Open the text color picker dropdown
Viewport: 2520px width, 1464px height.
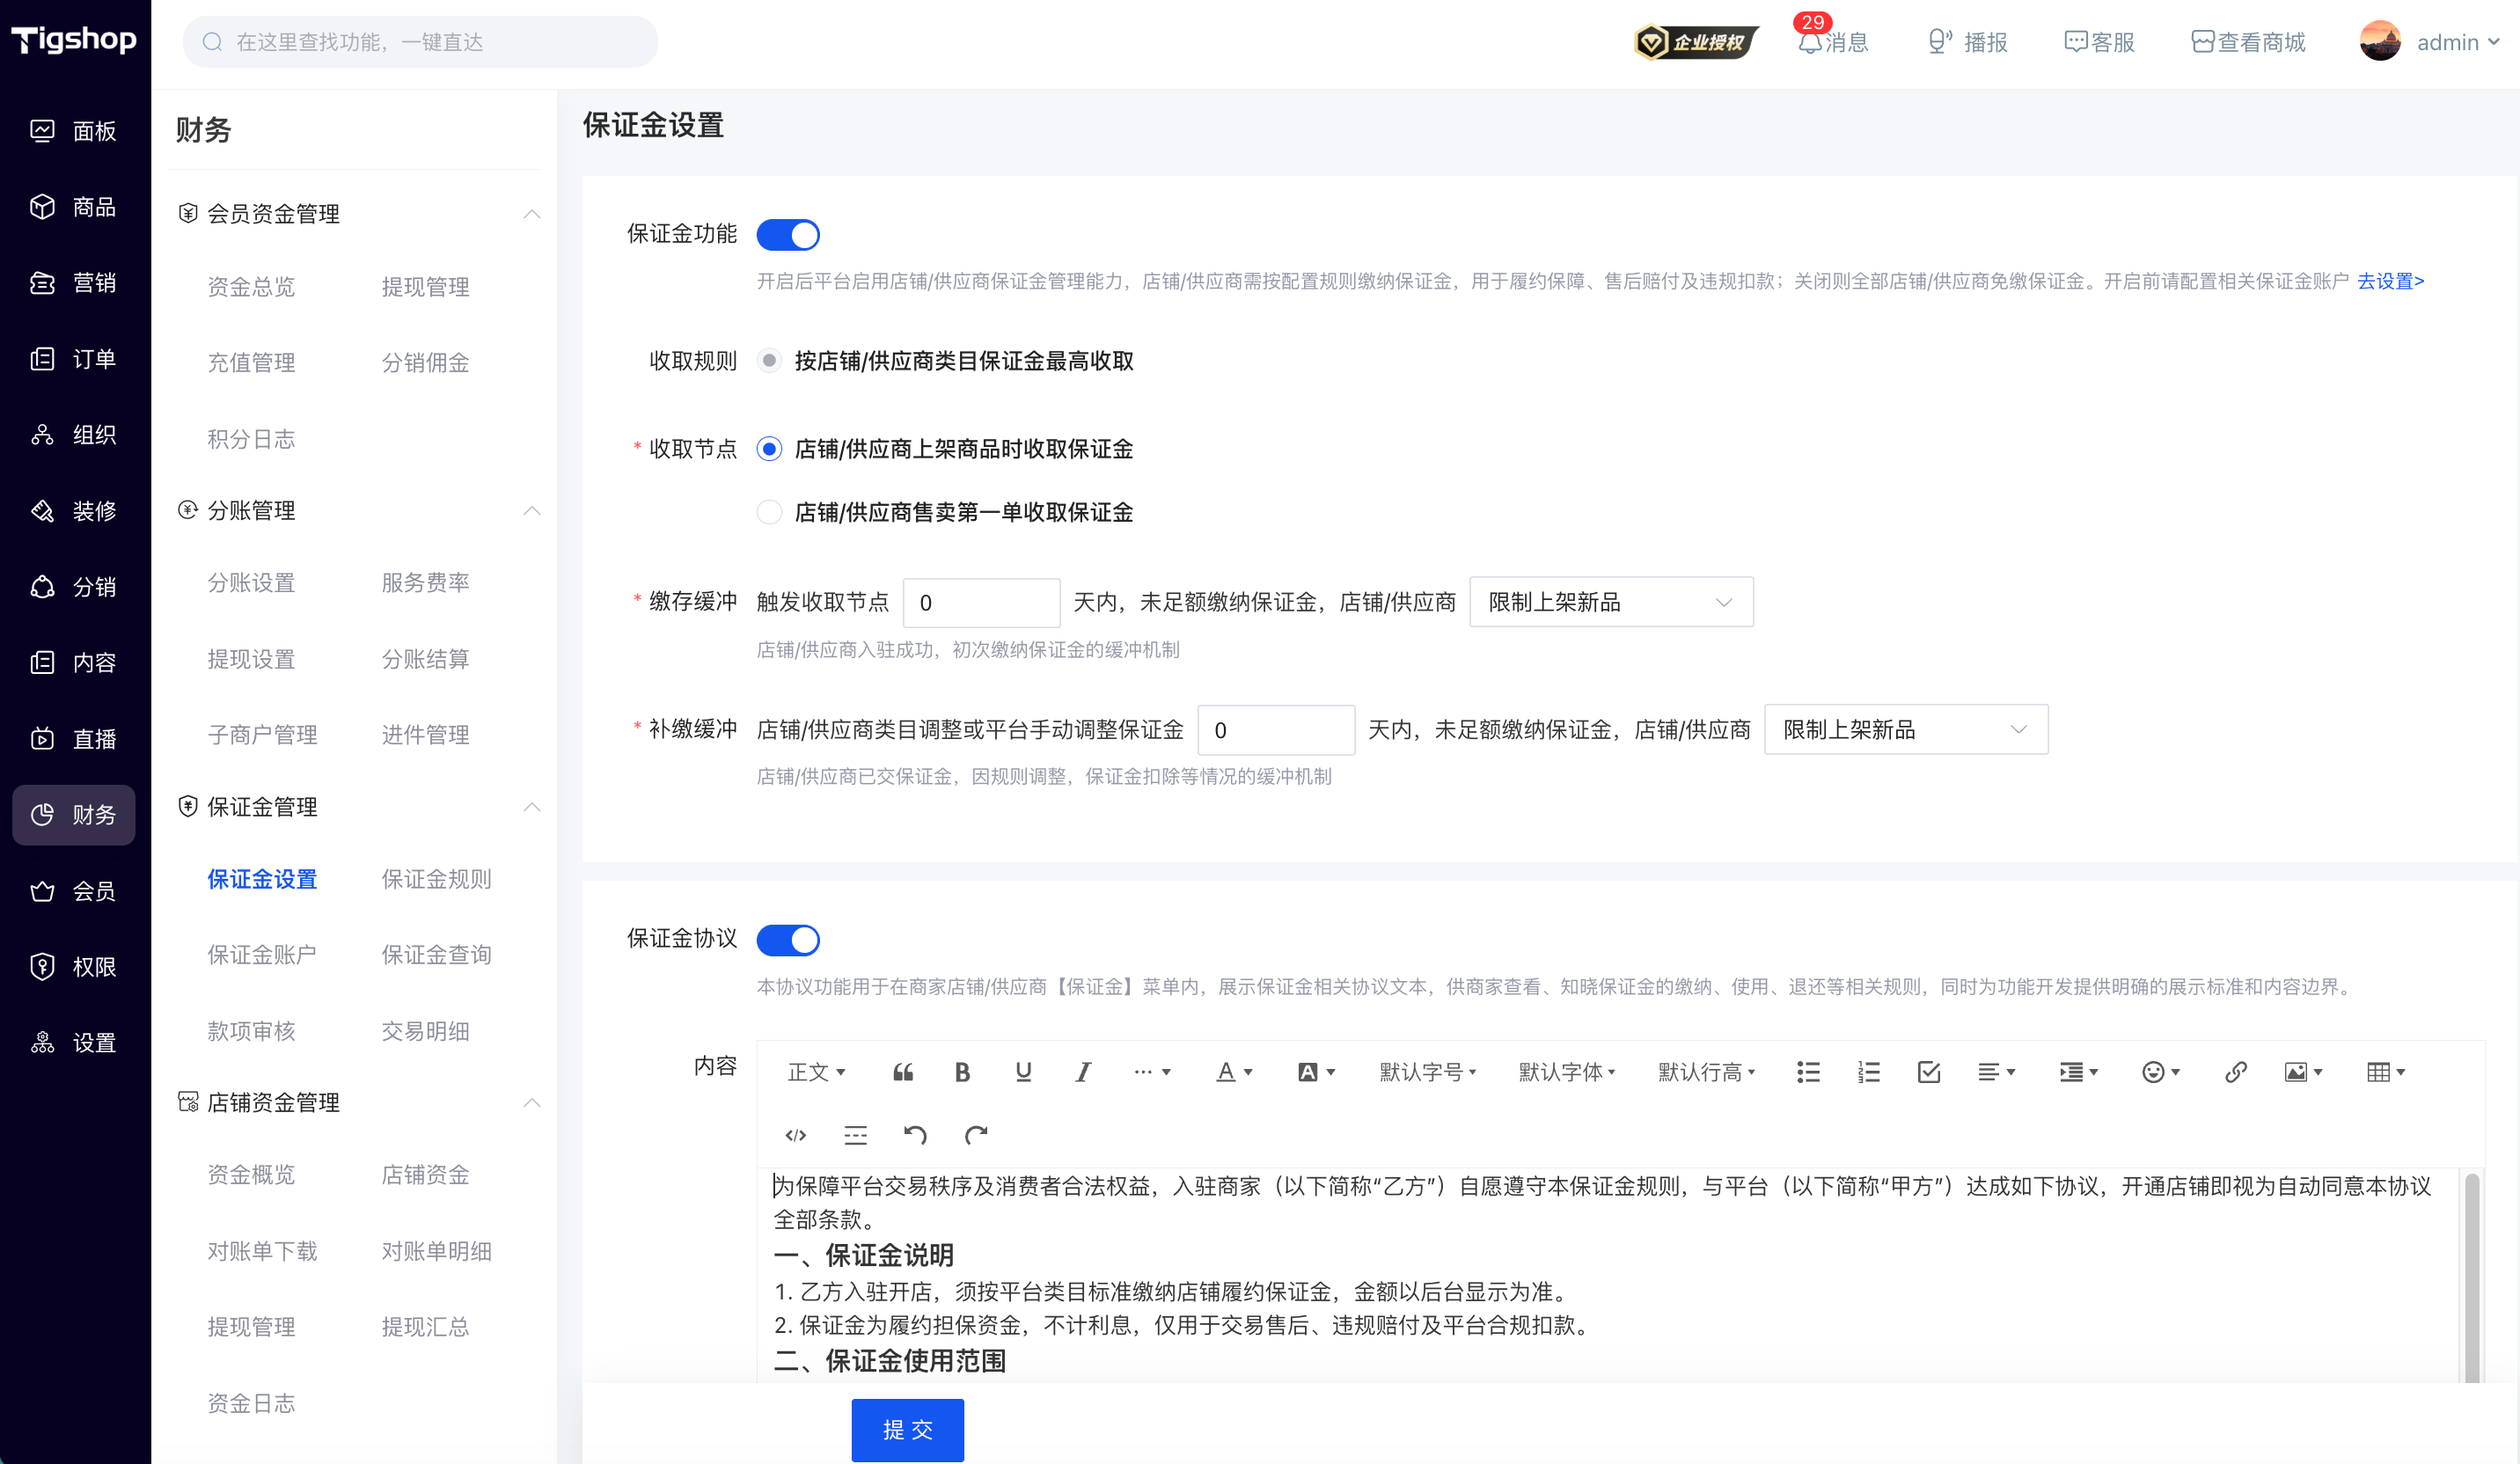click(x=1234, y=1072)
